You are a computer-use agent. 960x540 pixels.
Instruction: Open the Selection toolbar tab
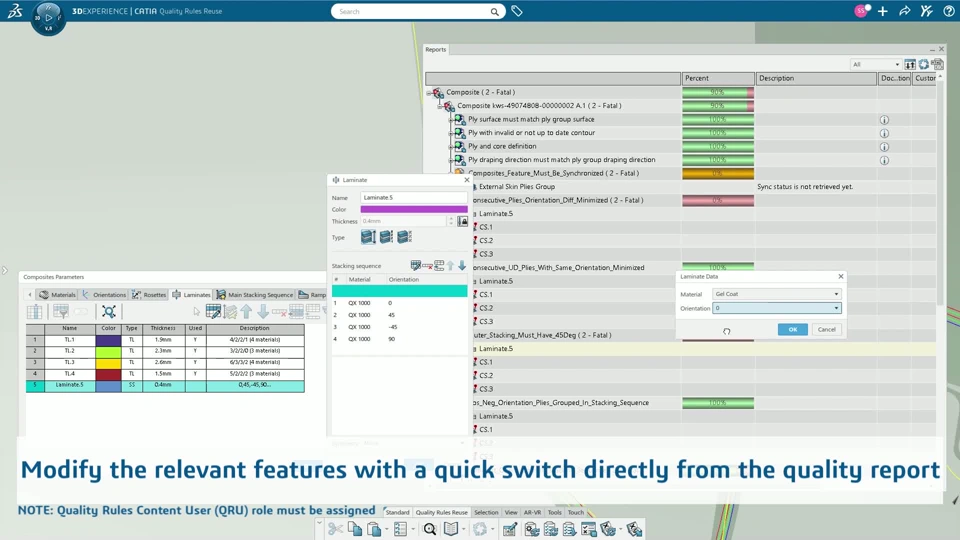point(486,512)
